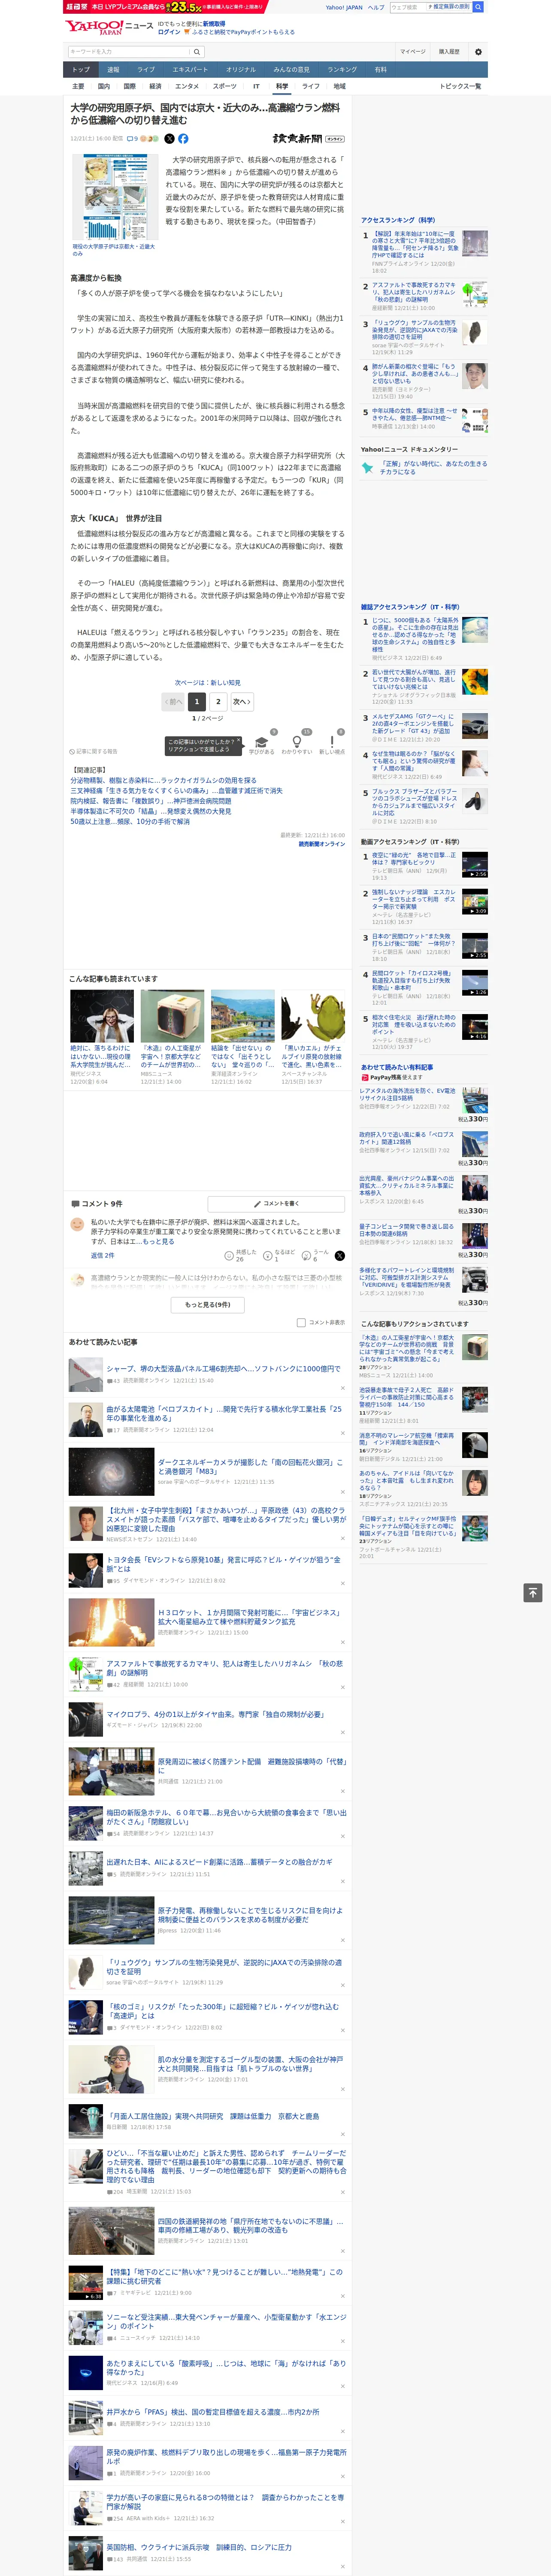
Task: Click the ヘルプ link in the header
Action: [375, 7]
